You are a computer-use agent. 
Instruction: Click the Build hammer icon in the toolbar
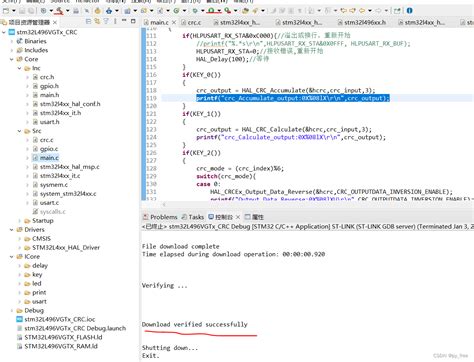59,11
